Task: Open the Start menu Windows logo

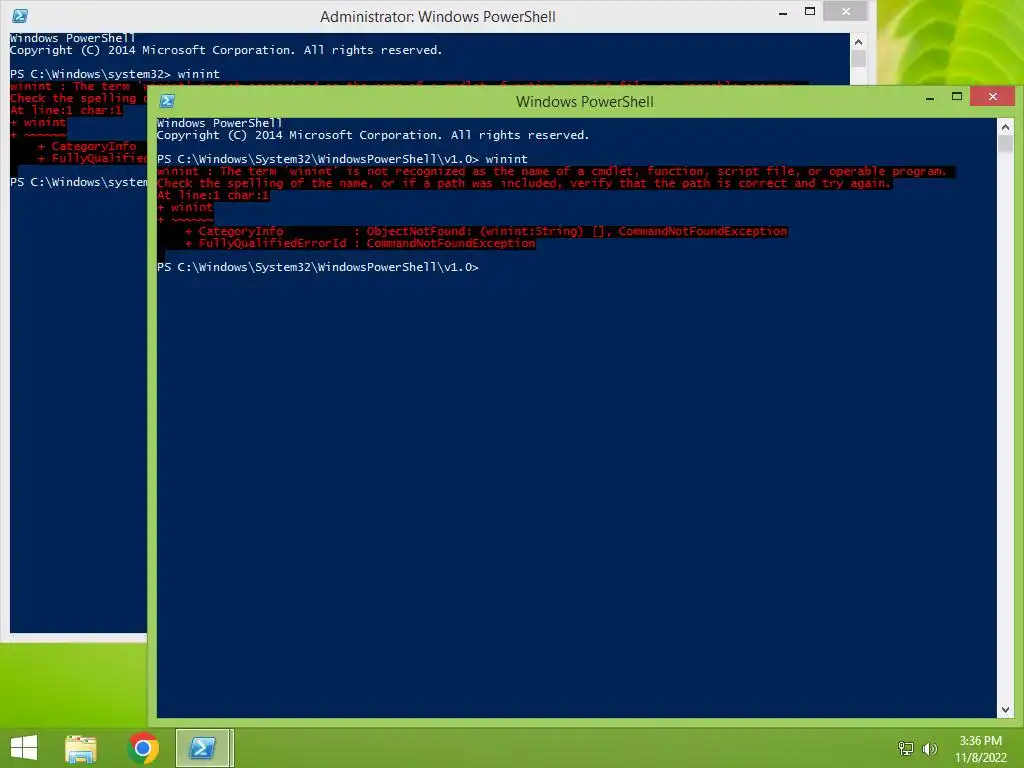Action: point(24,748)
